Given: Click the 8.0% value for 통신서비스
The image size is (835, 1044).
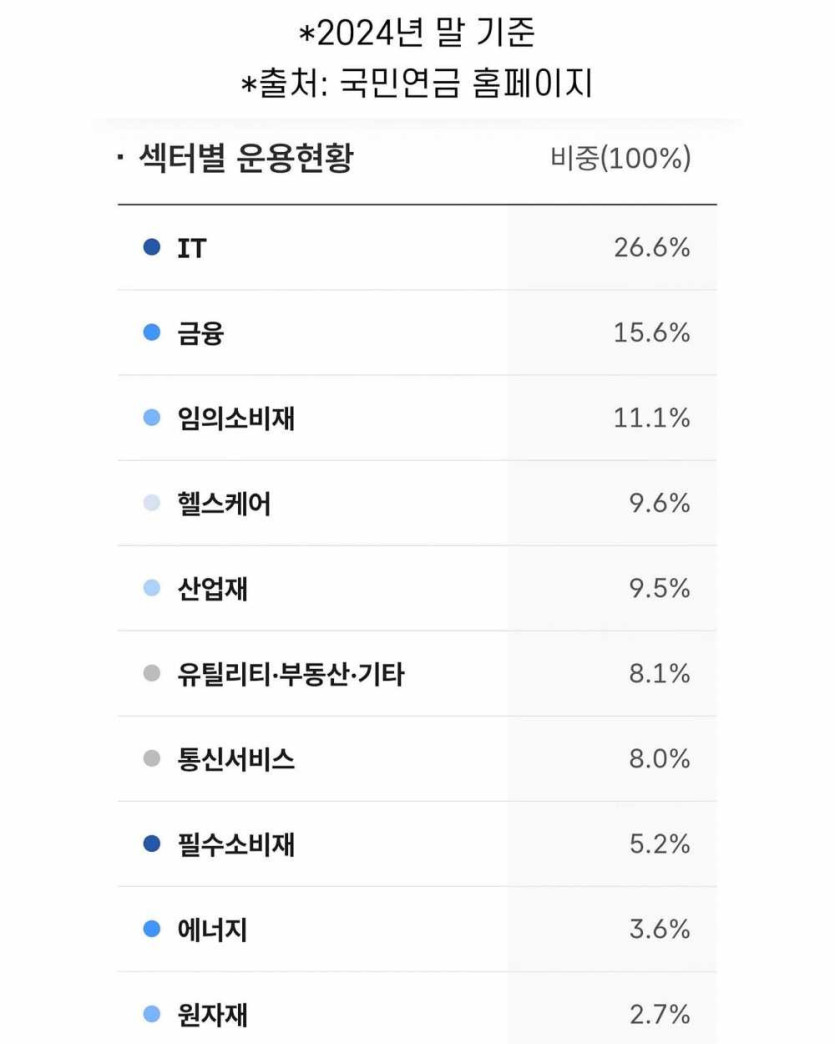Looking at the screenshot, I should (660, 759).
